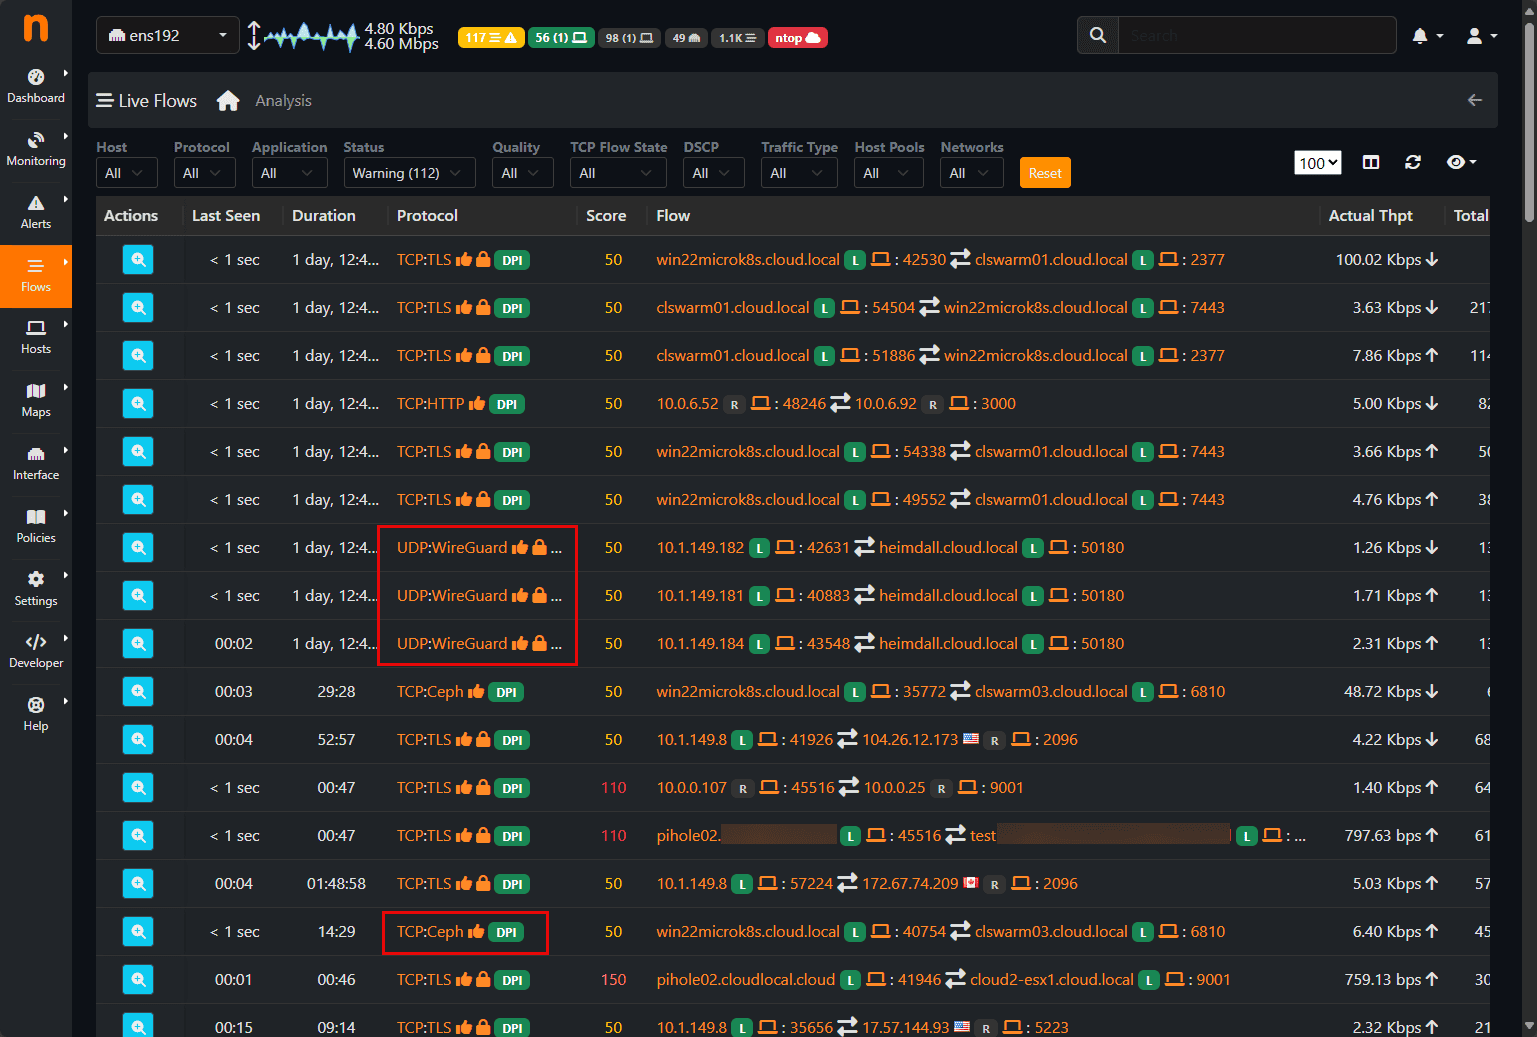Open the notifications bell
This screenshot has width=1537, height=1037.
tap(1422, 35)
